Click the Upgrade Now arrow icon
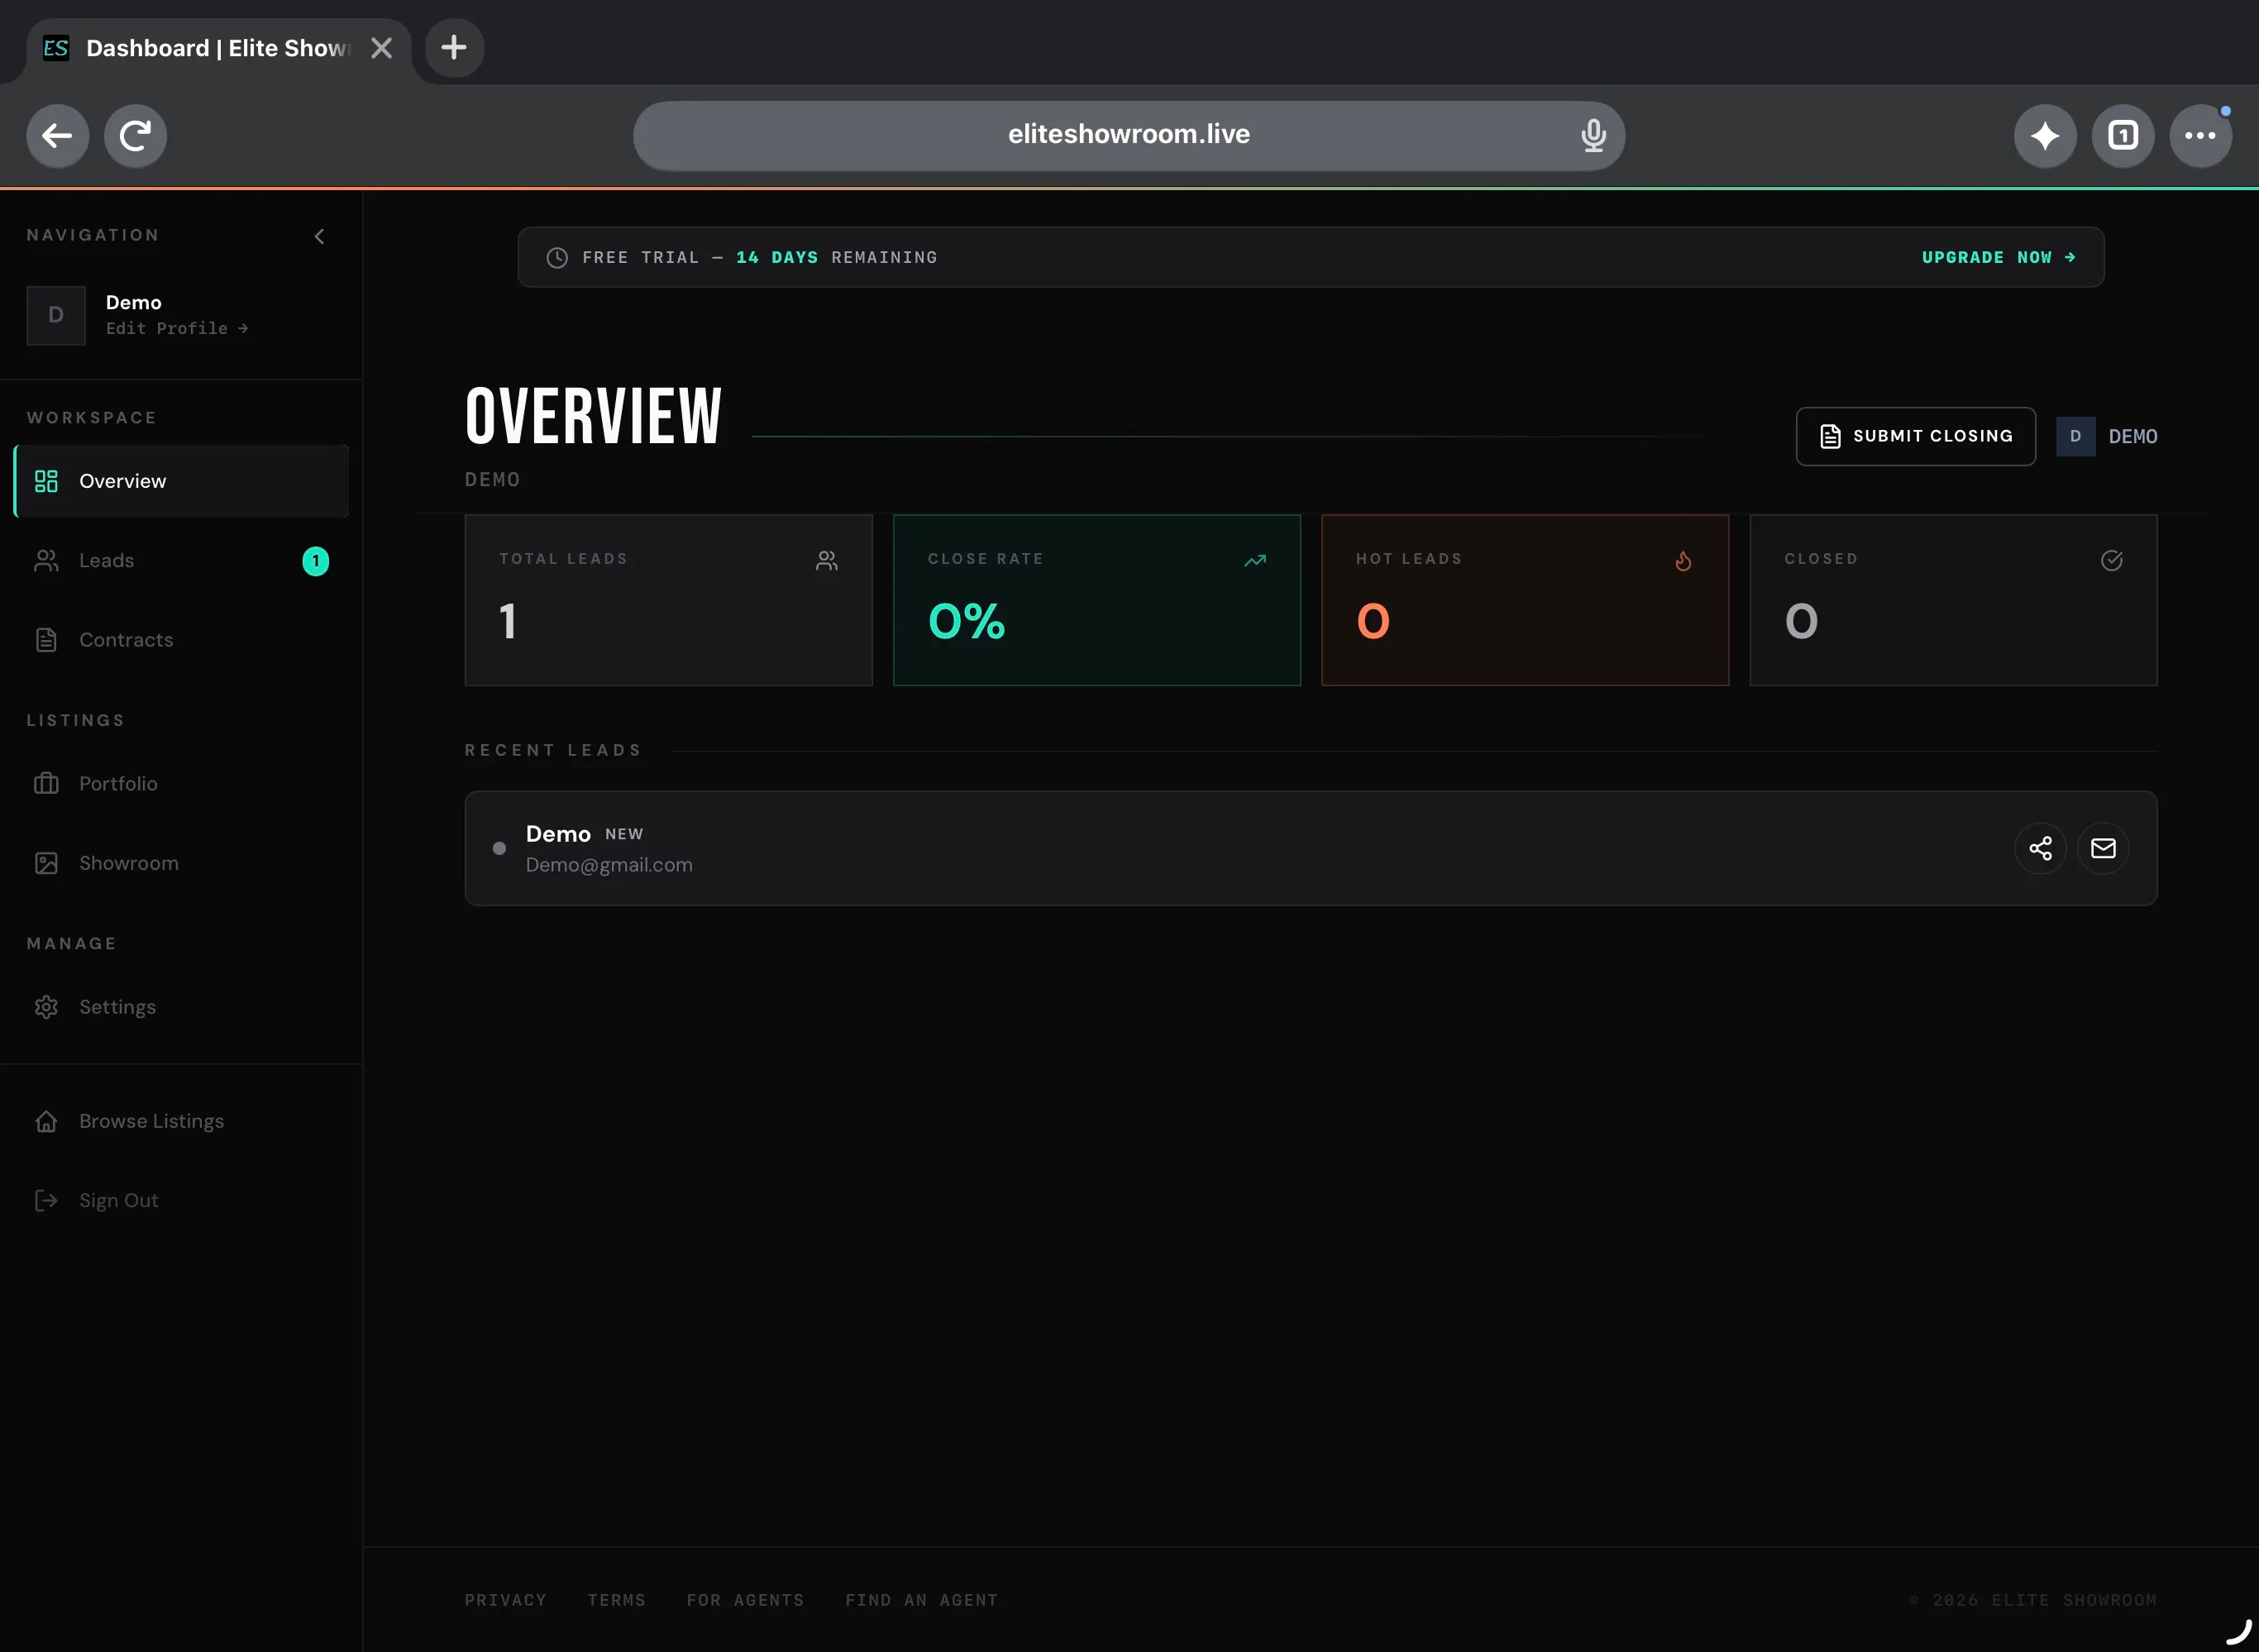Viewport: 2259px width, 1652px height. click(x=2069, y=257)
